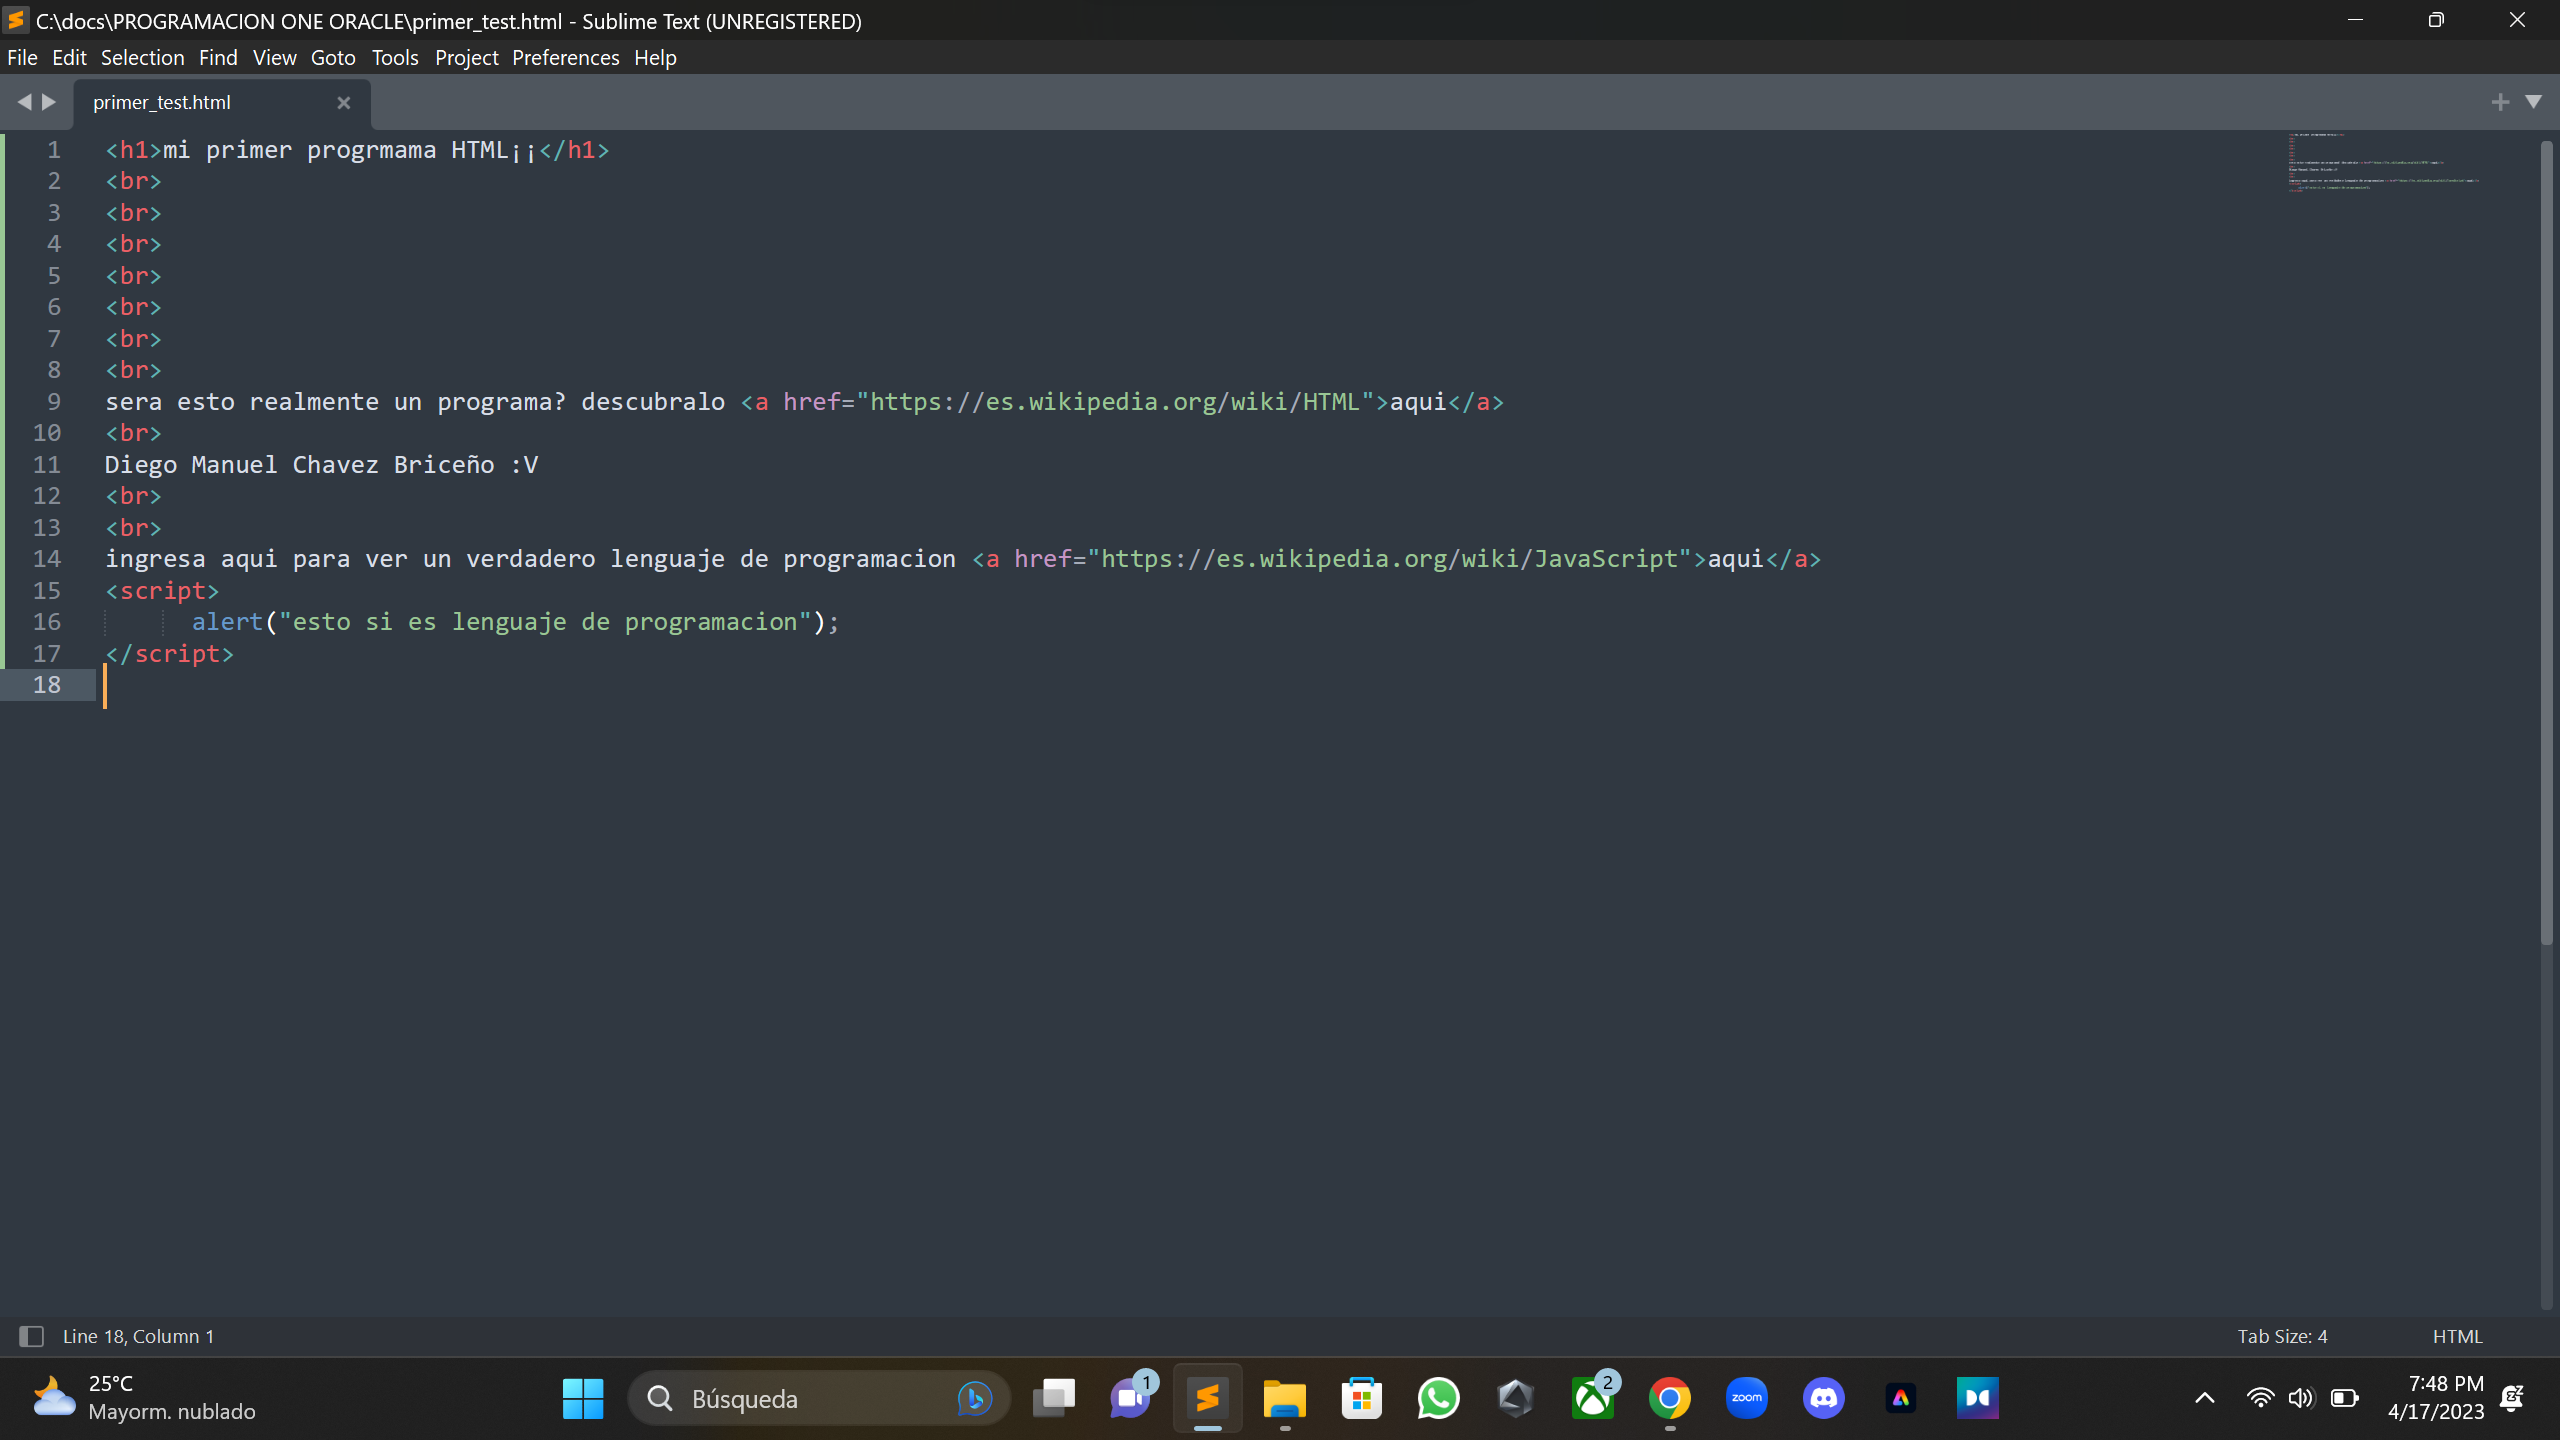
Task: Click the vertical scrollbar
Action: tap(2546, 540)
